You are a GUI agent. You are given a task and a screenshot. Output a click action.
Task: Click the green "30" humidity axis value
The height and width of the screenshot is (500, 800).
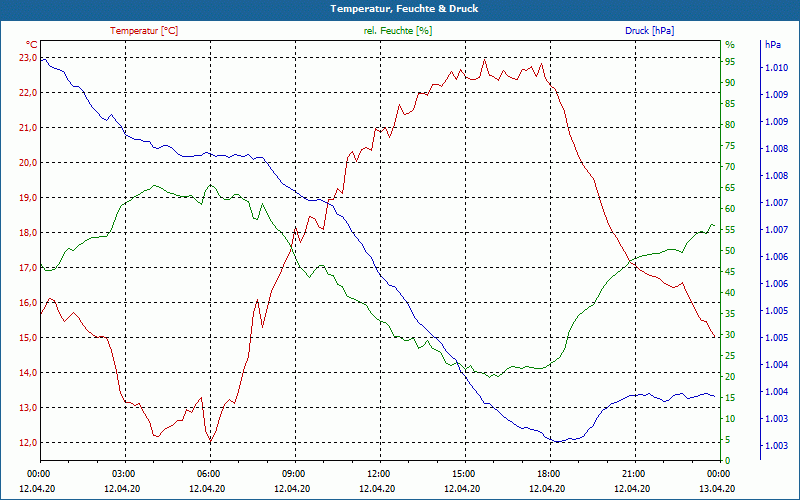point(730,335)
